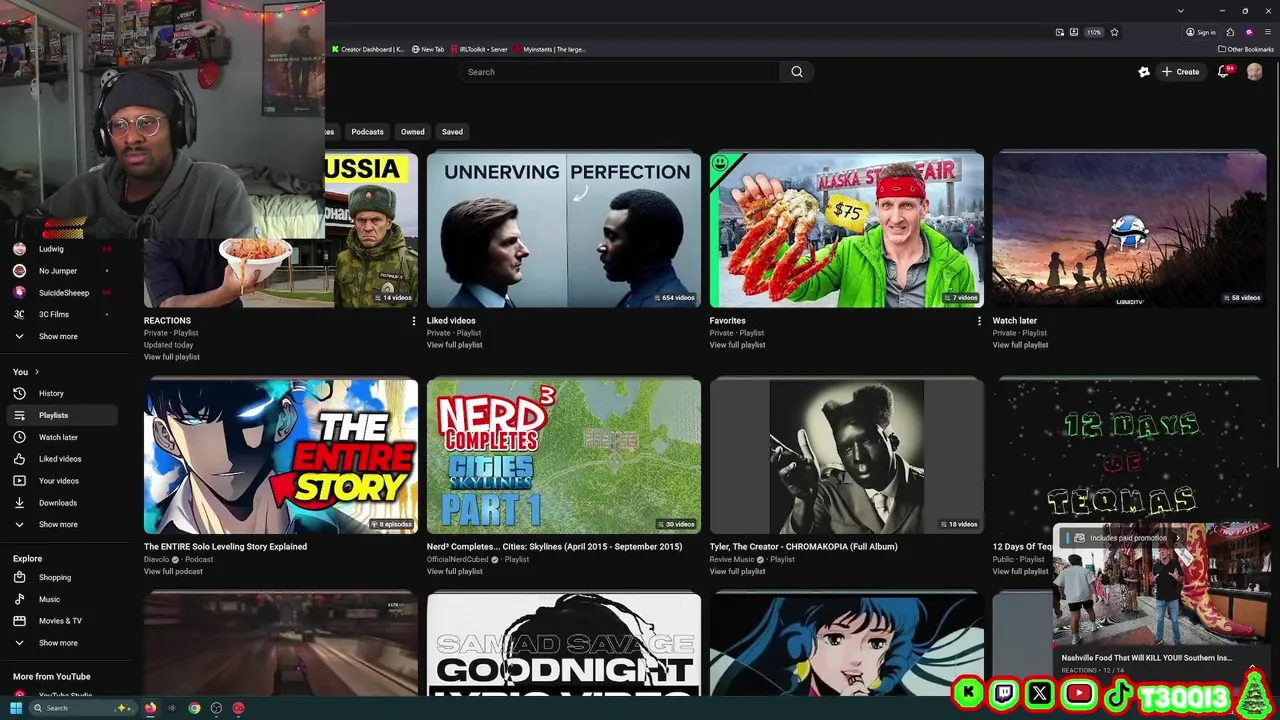Screen dimensions: 1280x720
Task: Open History in the sidebar
Action: click(x=64, y=393)
